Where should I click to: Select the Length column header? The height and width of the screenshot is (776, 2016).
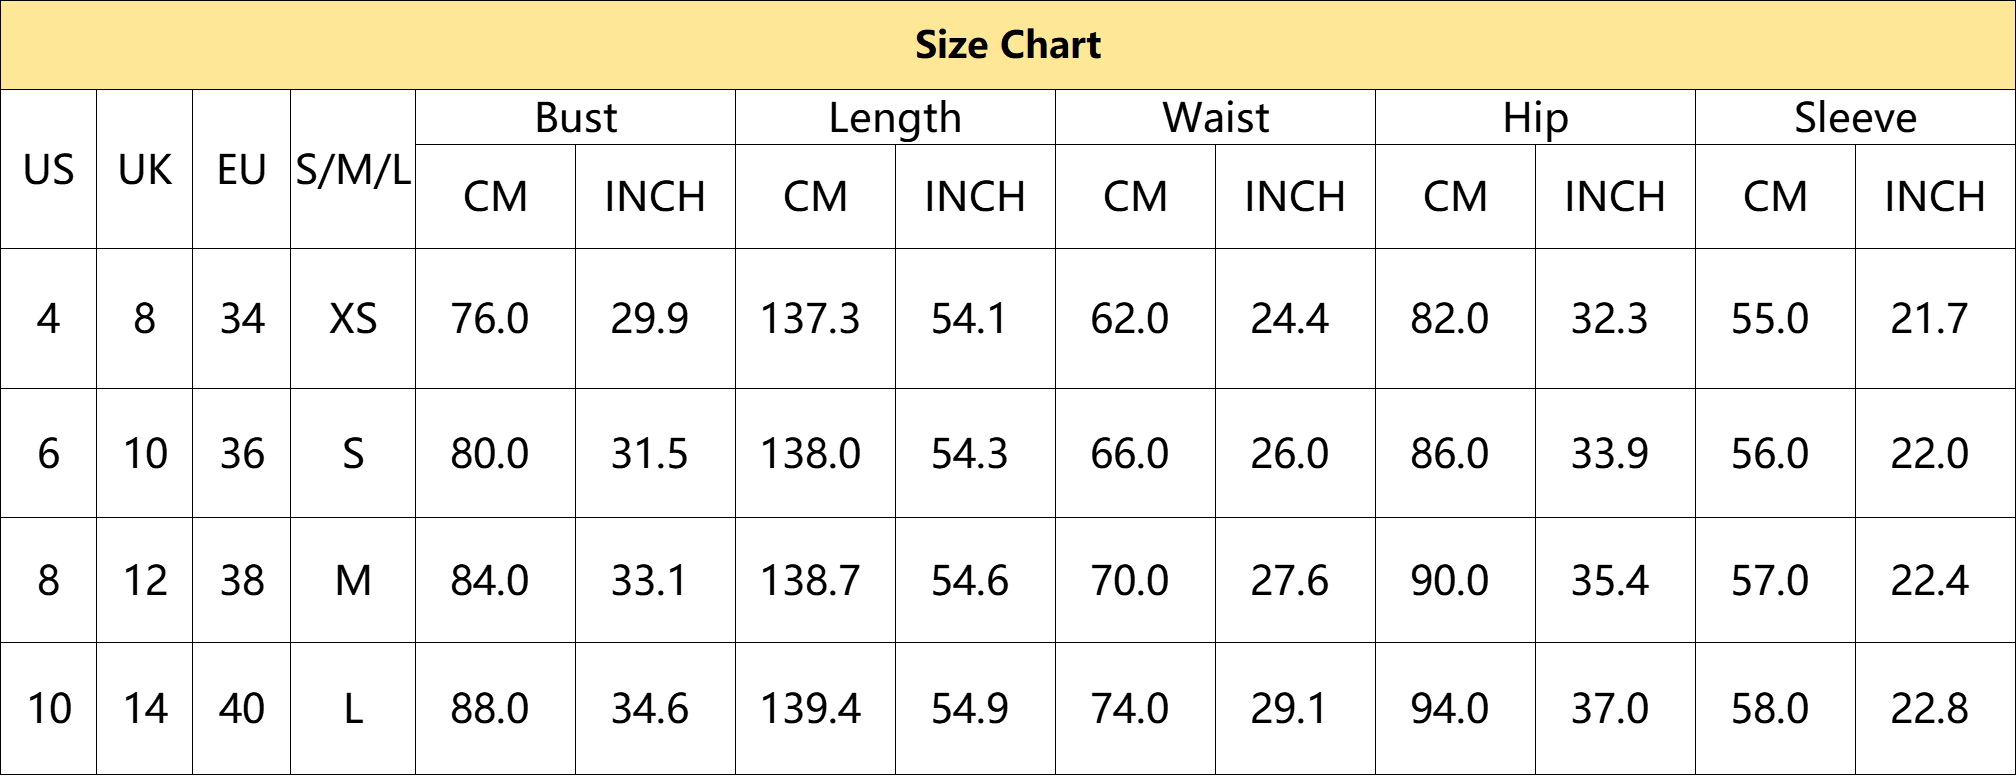coord(895,118)
